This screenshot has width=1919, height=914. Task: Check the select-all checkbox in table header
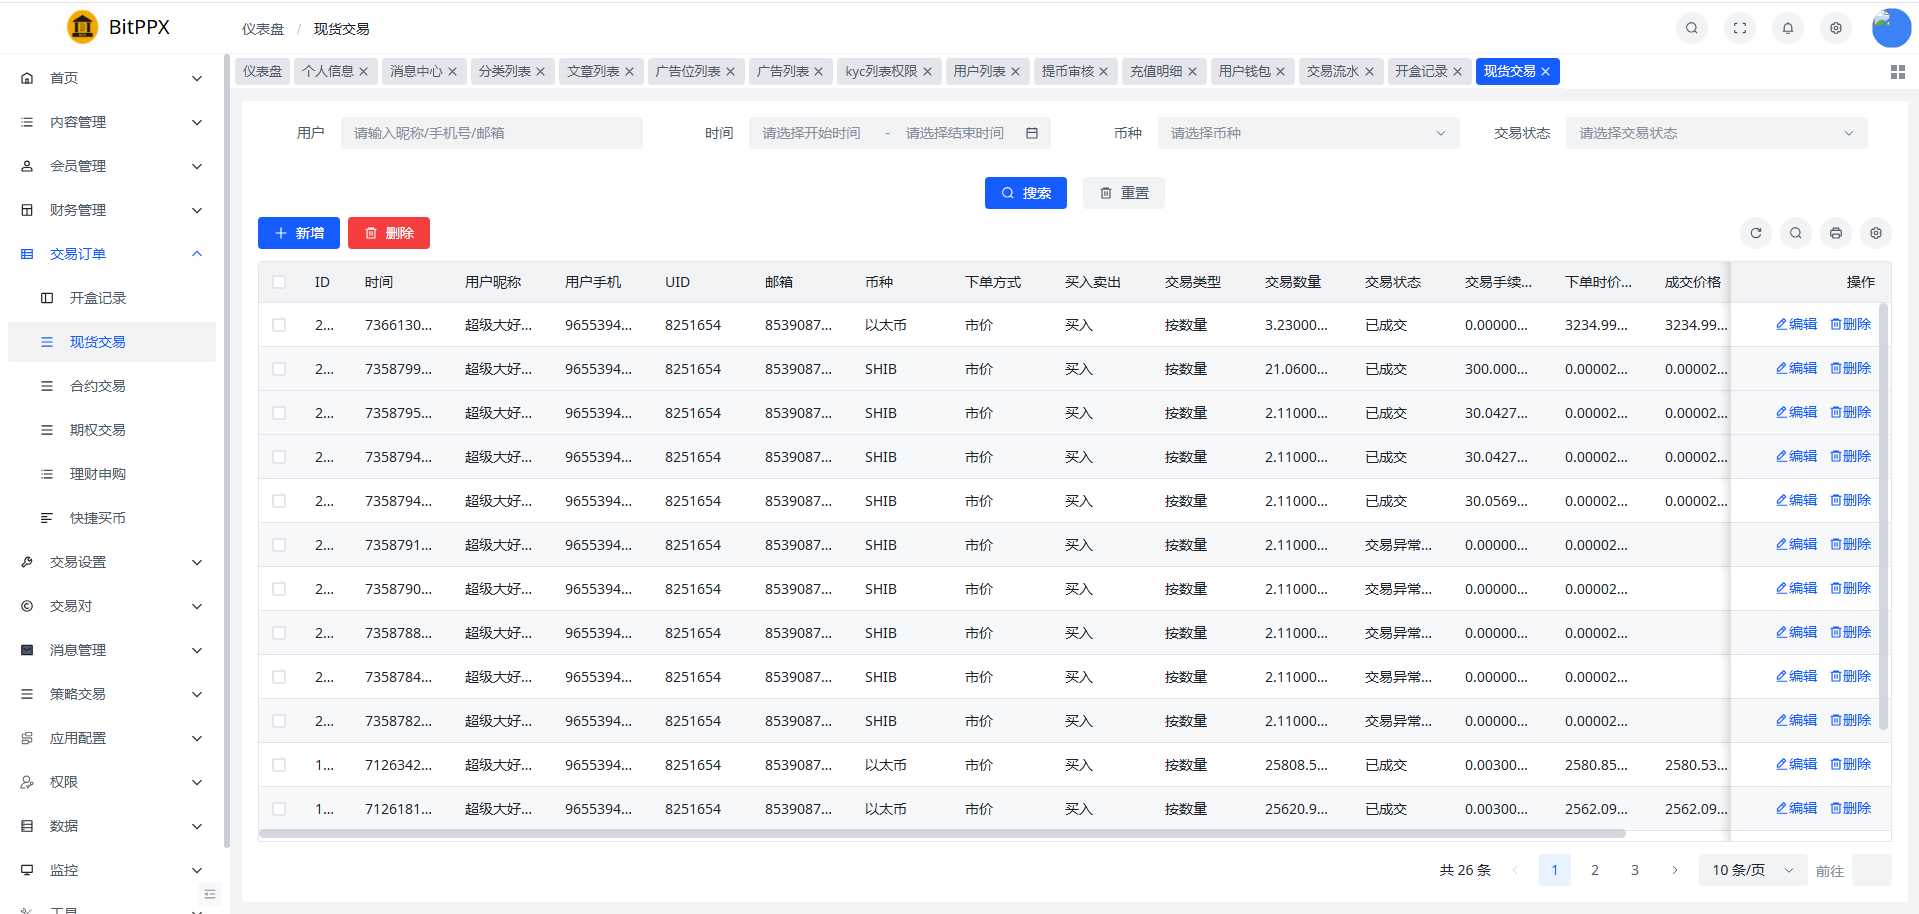click(x=279, y=282)
